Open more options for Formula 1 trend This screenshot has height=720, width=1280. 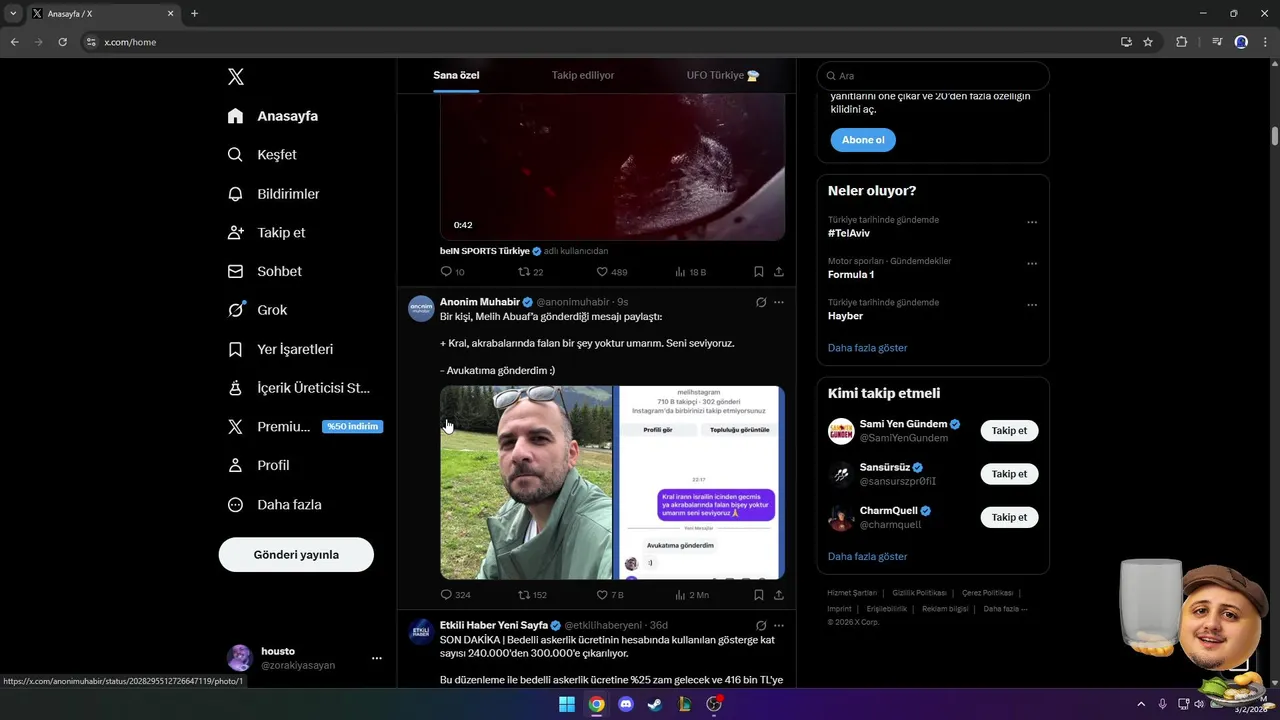[x=1032, y=264]
